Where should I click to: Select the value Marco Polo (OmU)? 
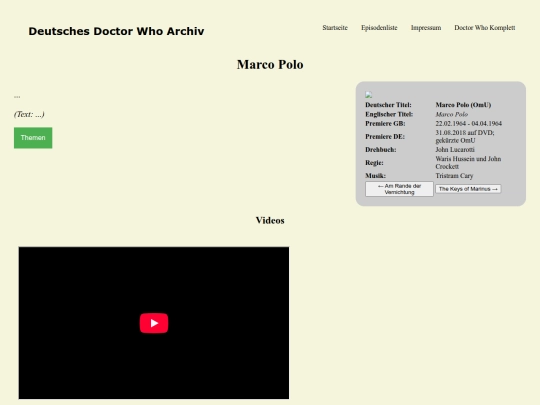click(x=463, y=105)
